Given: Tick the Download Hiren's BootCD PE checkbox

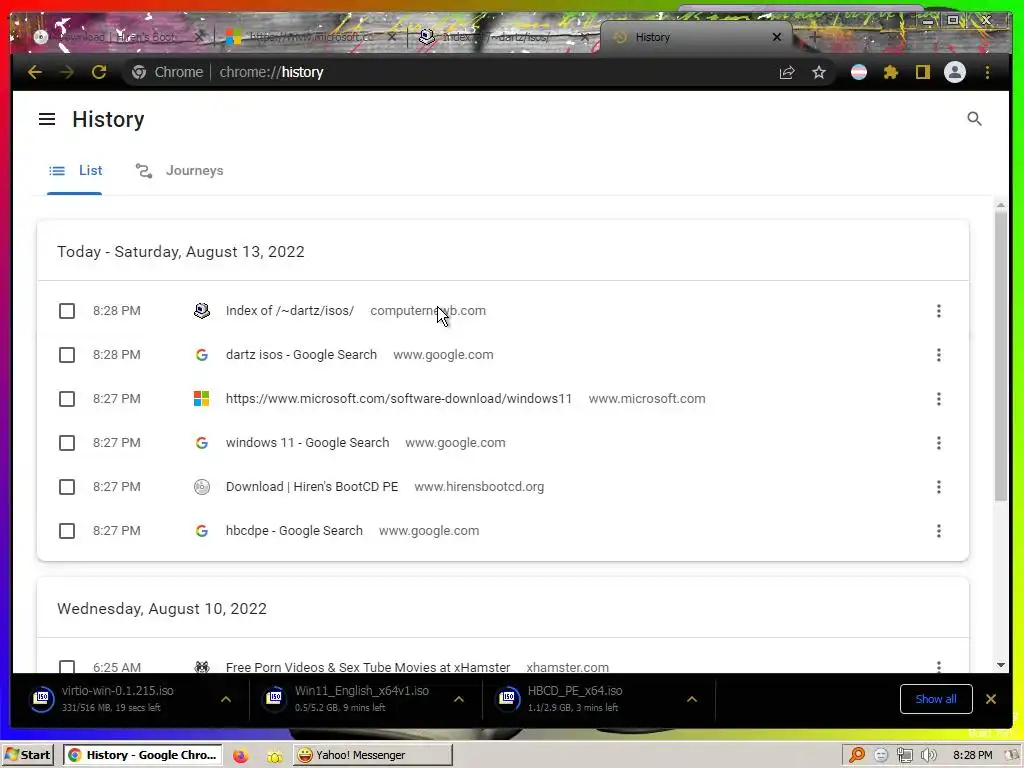Looking at the screenshot, I should click(x=67, y=487).
